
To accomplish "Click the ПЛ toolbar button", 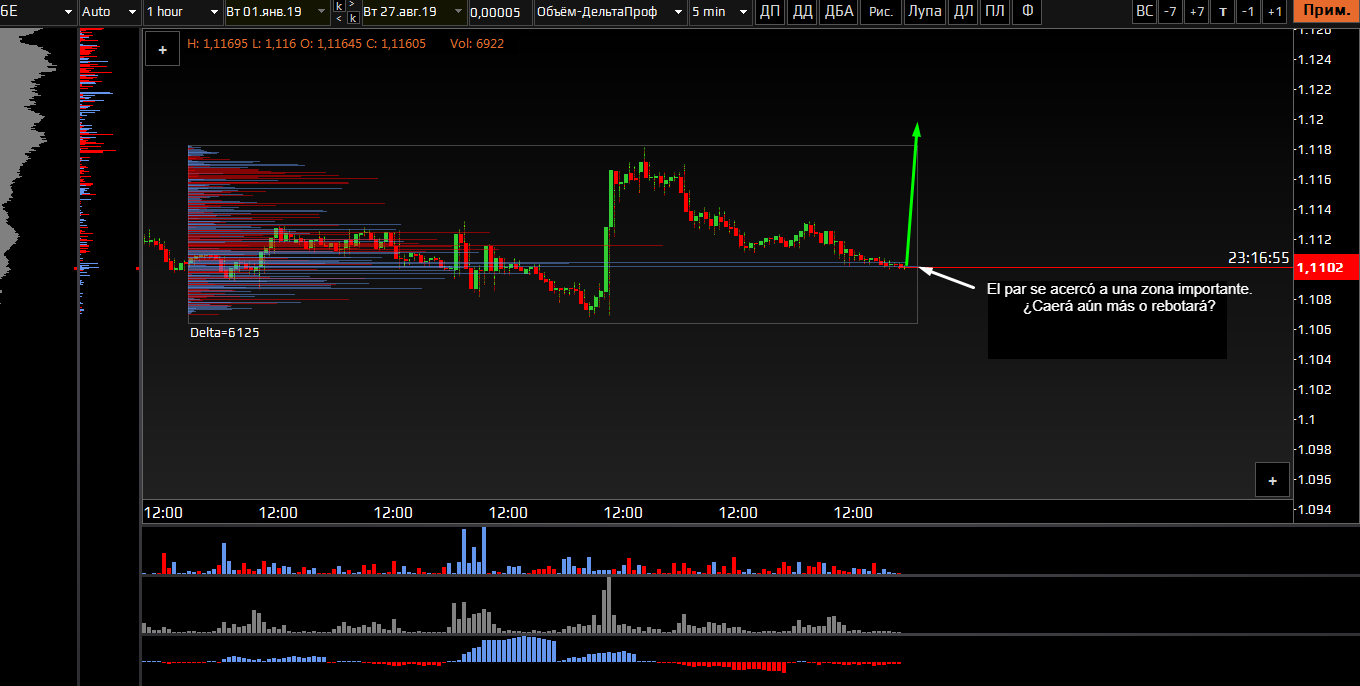I will 994,12.
